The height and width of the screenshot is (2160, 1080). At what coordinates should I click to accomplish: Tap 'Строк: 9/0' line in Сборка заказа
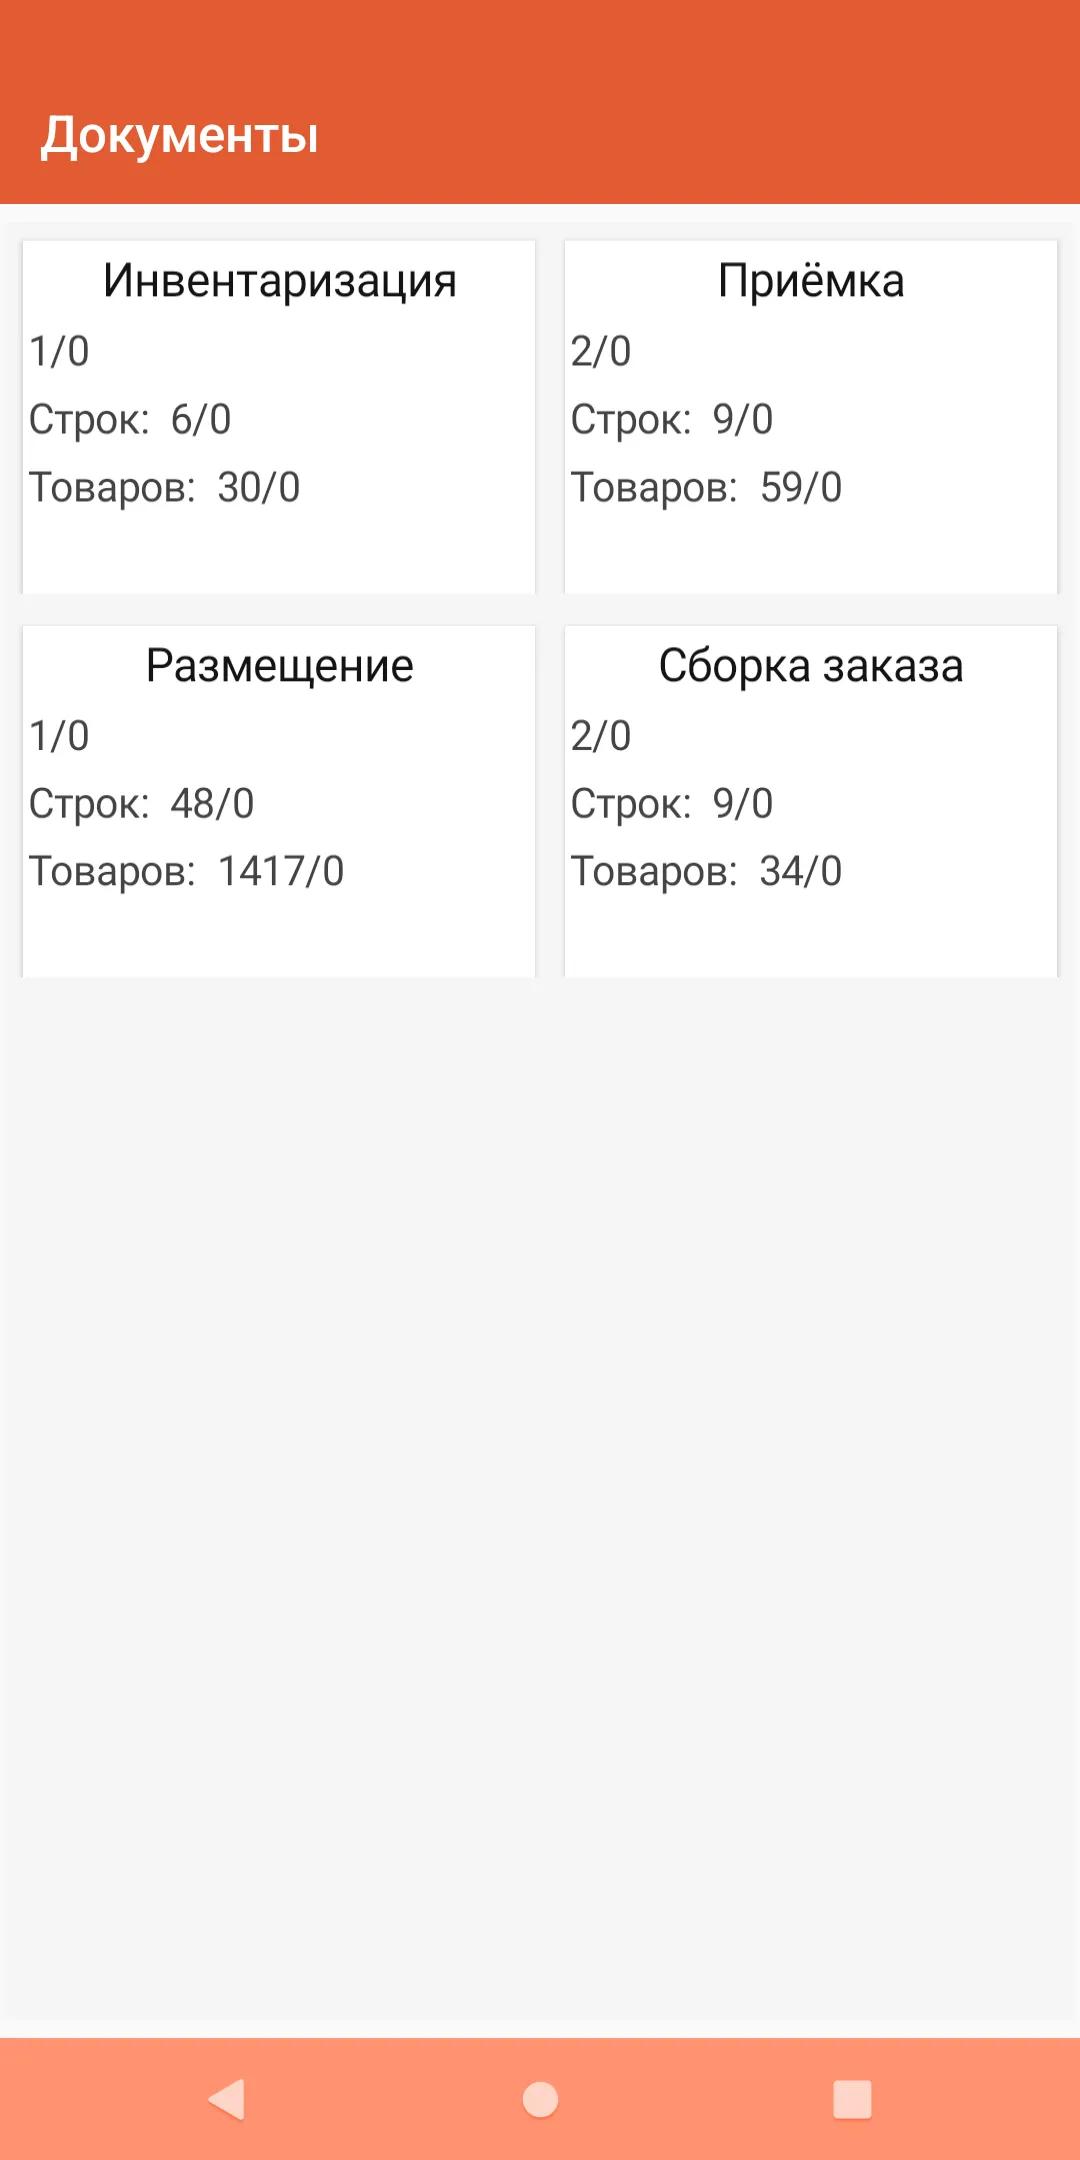tap(672, 804)
